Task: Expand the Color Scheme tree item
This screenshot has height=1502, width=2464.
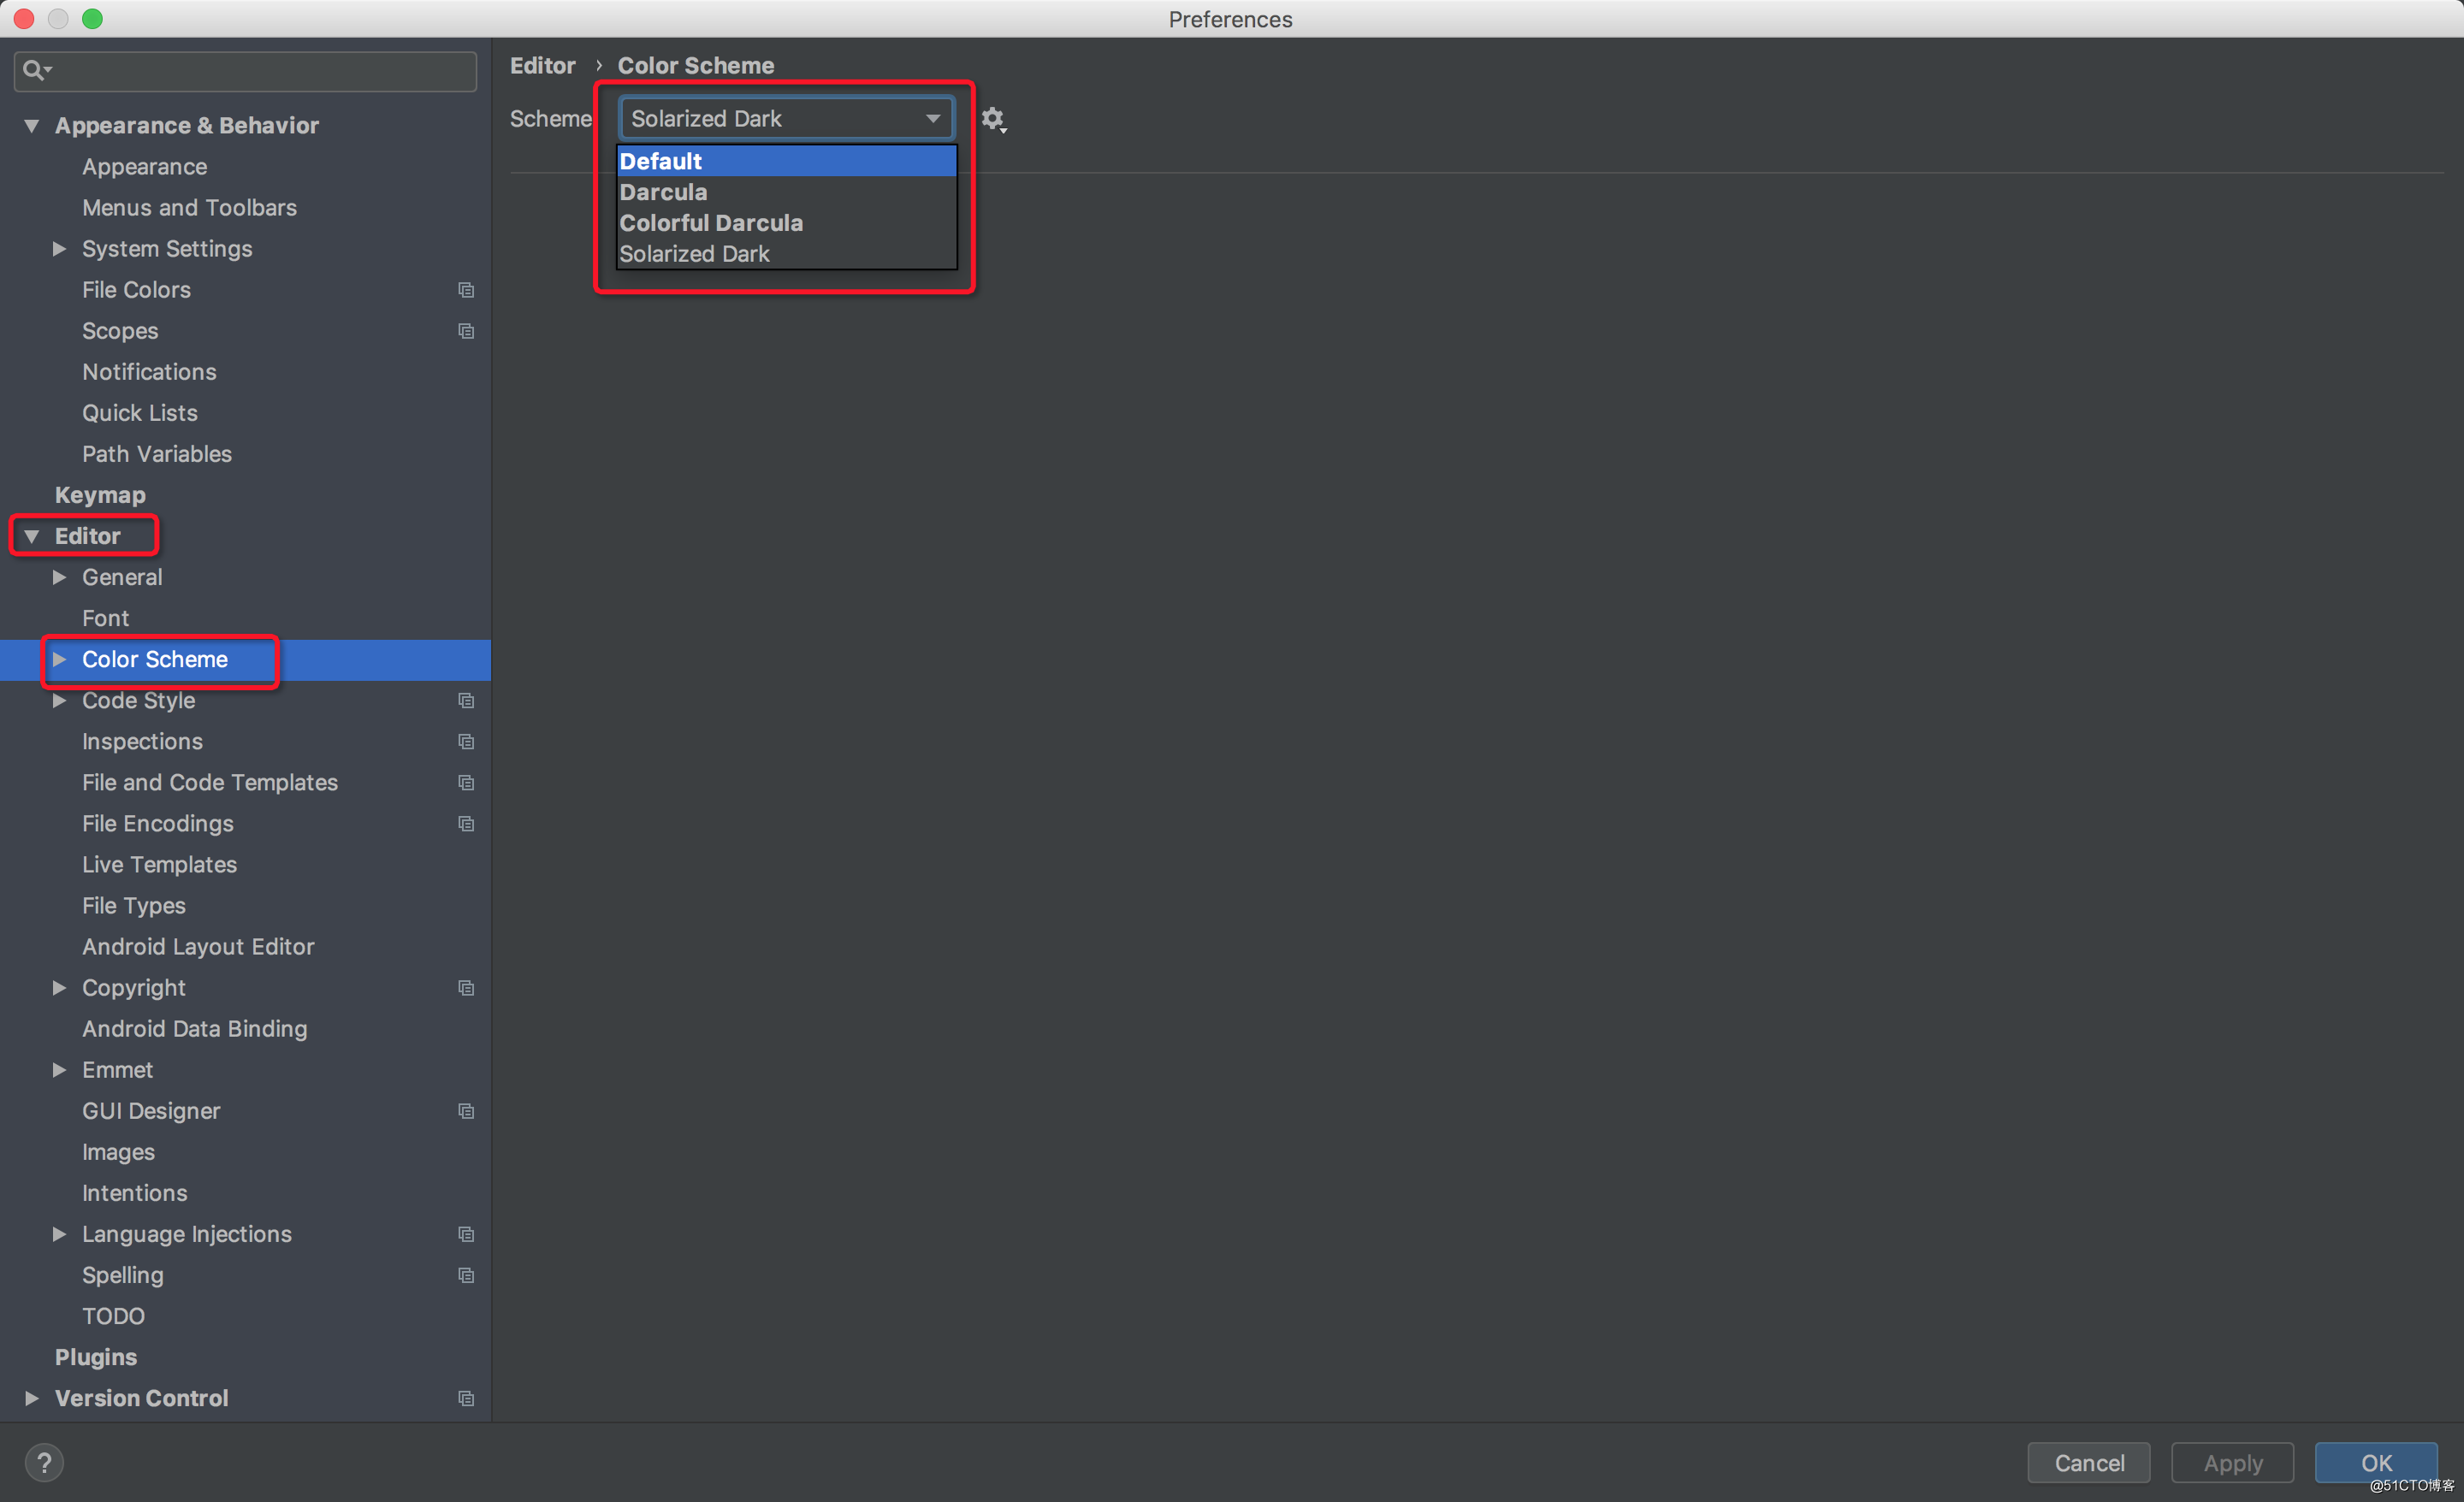Action: tap(63, 659)
